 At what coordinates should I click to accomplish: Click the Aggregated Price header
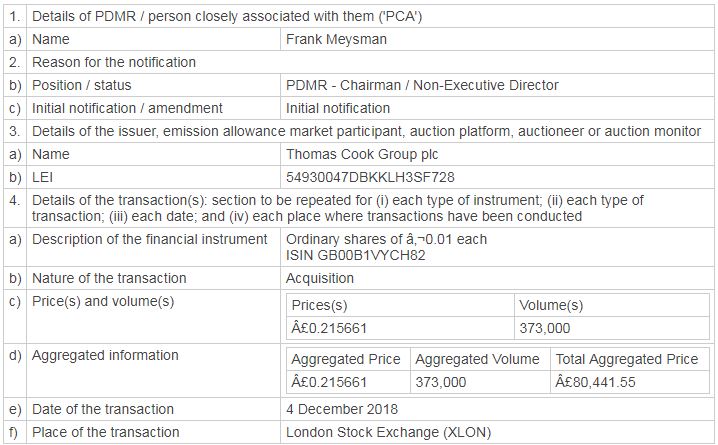(346, 359)
